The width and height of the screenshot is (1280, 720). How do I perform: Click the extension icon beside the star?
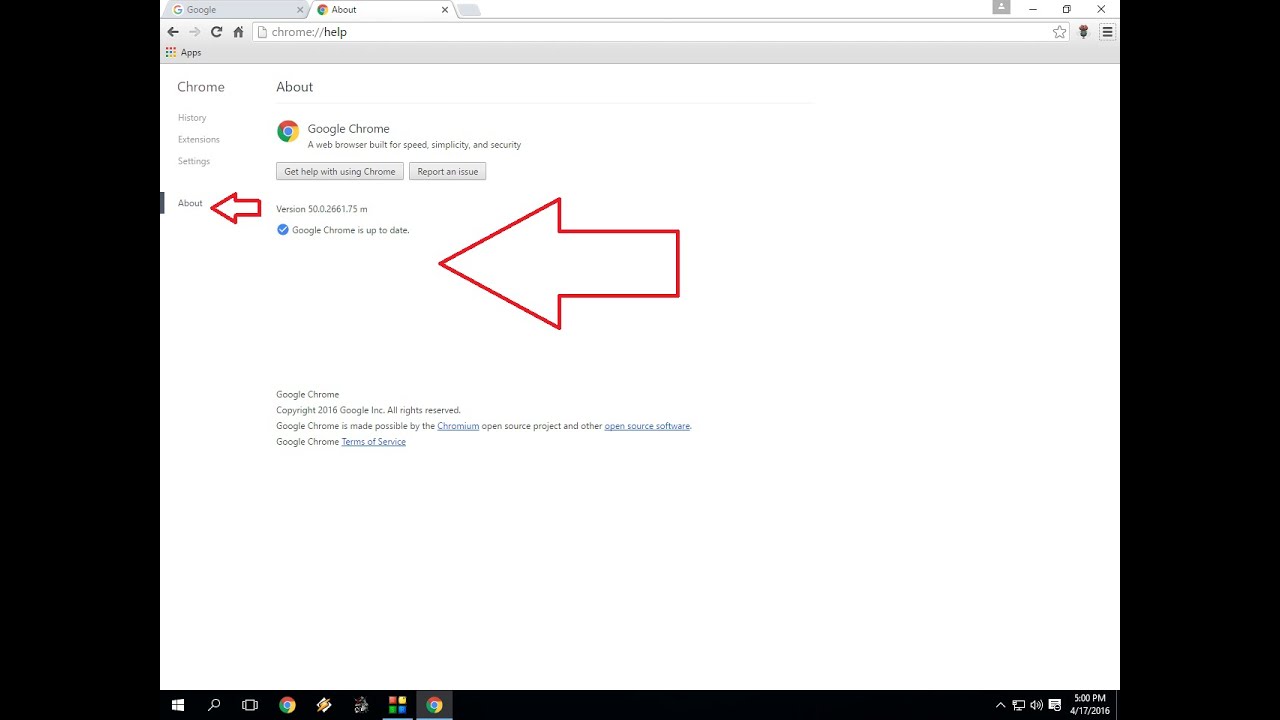coord(1083,32)
